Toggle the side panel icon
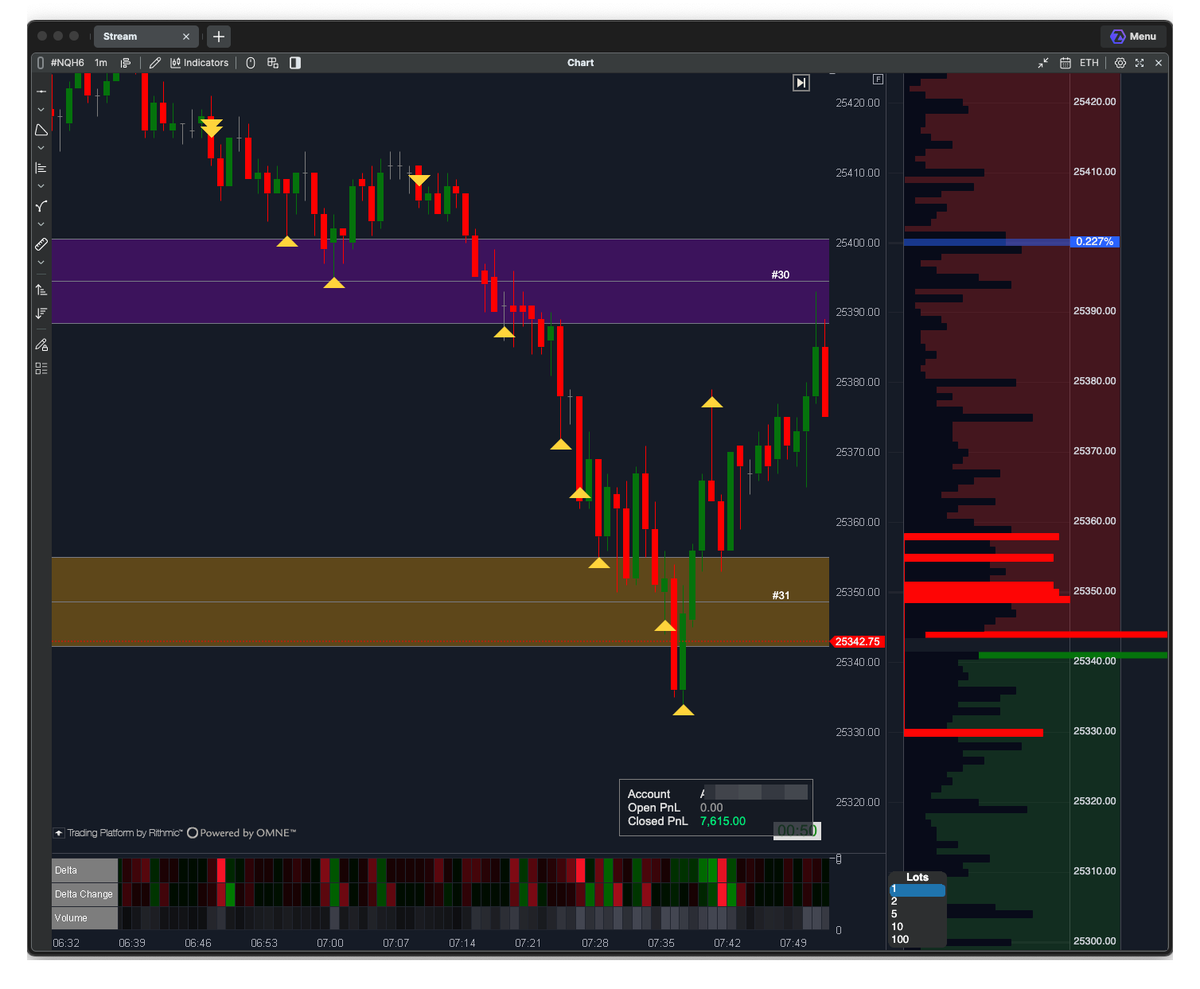 [x=295, y=62]
